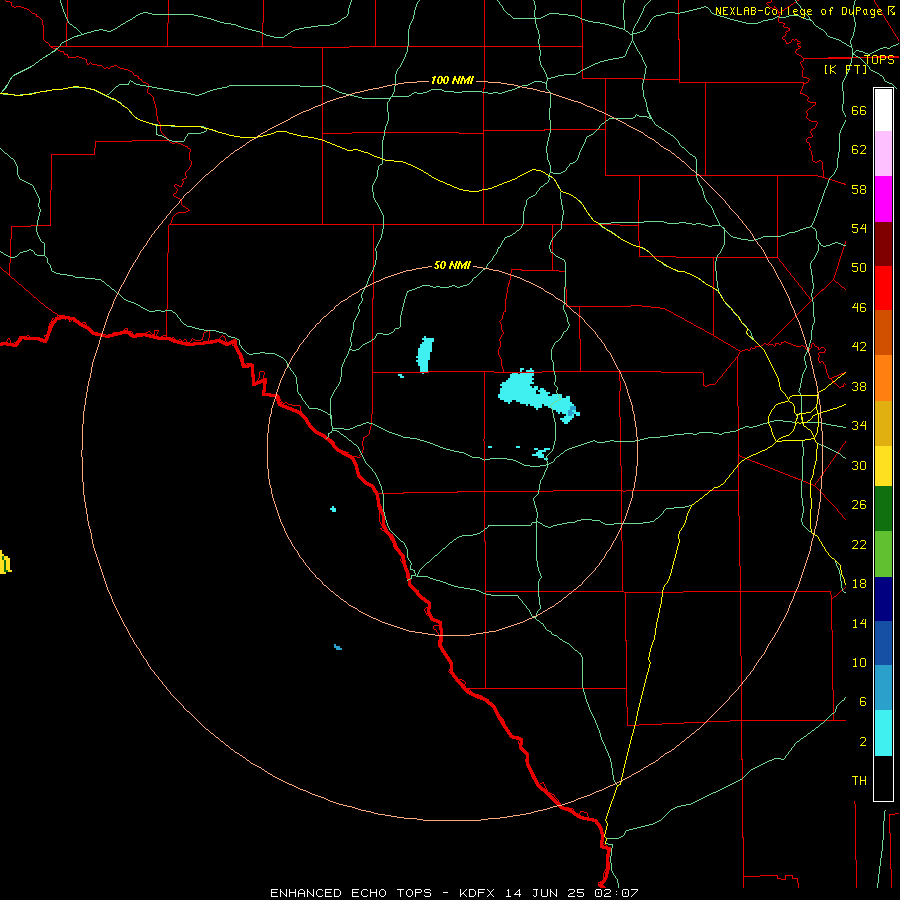This screenshot has width=900, height=900.
Task: Click the legend value "66"
Action: tap(859, 110)
